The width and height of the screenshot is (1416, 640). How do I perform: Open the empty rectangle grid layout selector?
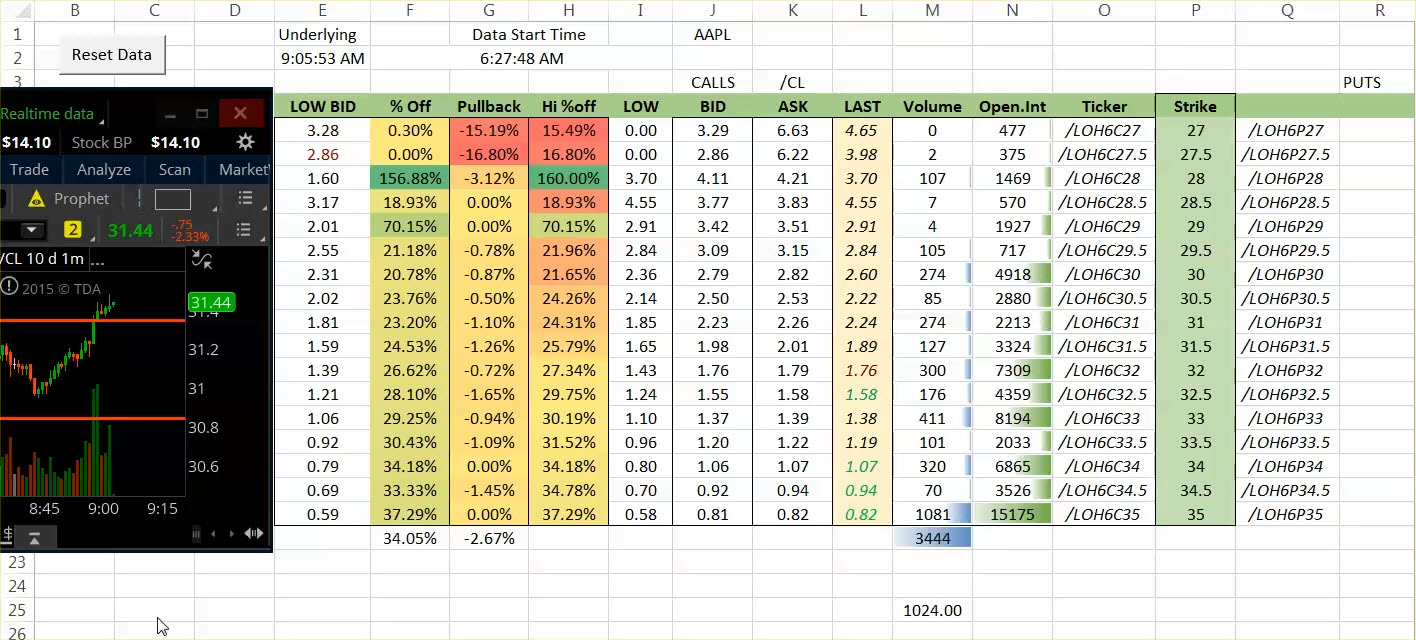[172, 199]
